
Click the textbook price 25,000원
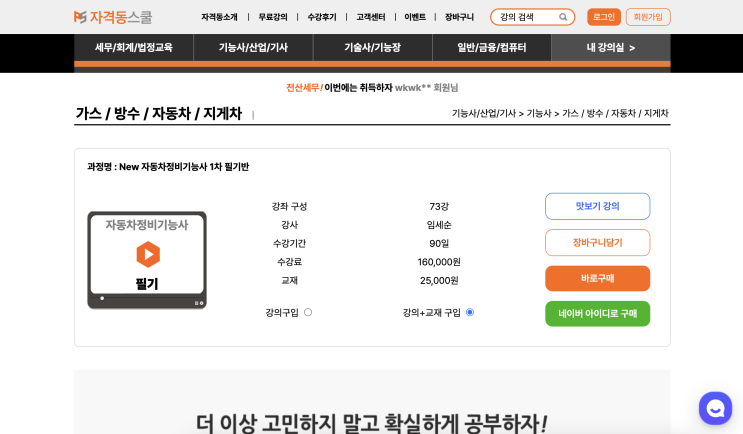click(x=439, y=280)
